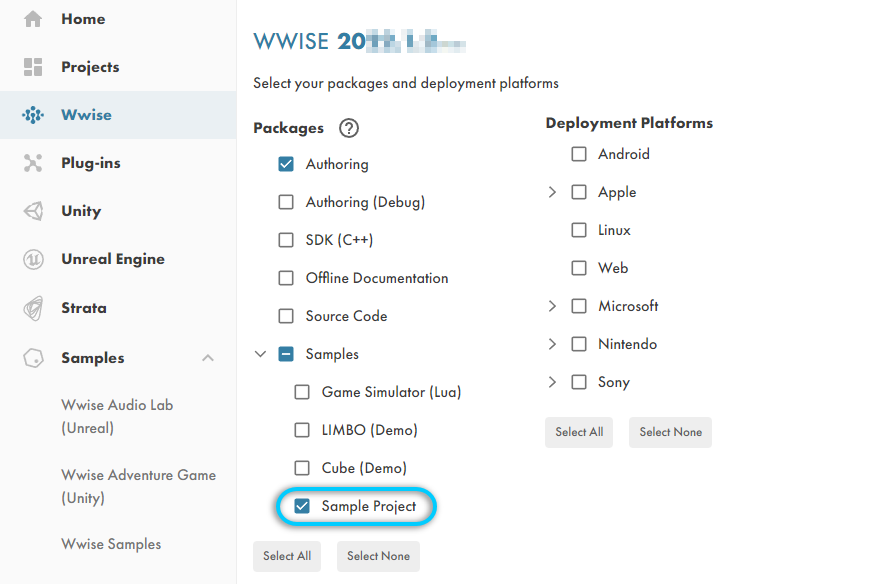874x584 pixels.
Task: Check the Cube (Demo) checkbox
Action: [302, 468]
